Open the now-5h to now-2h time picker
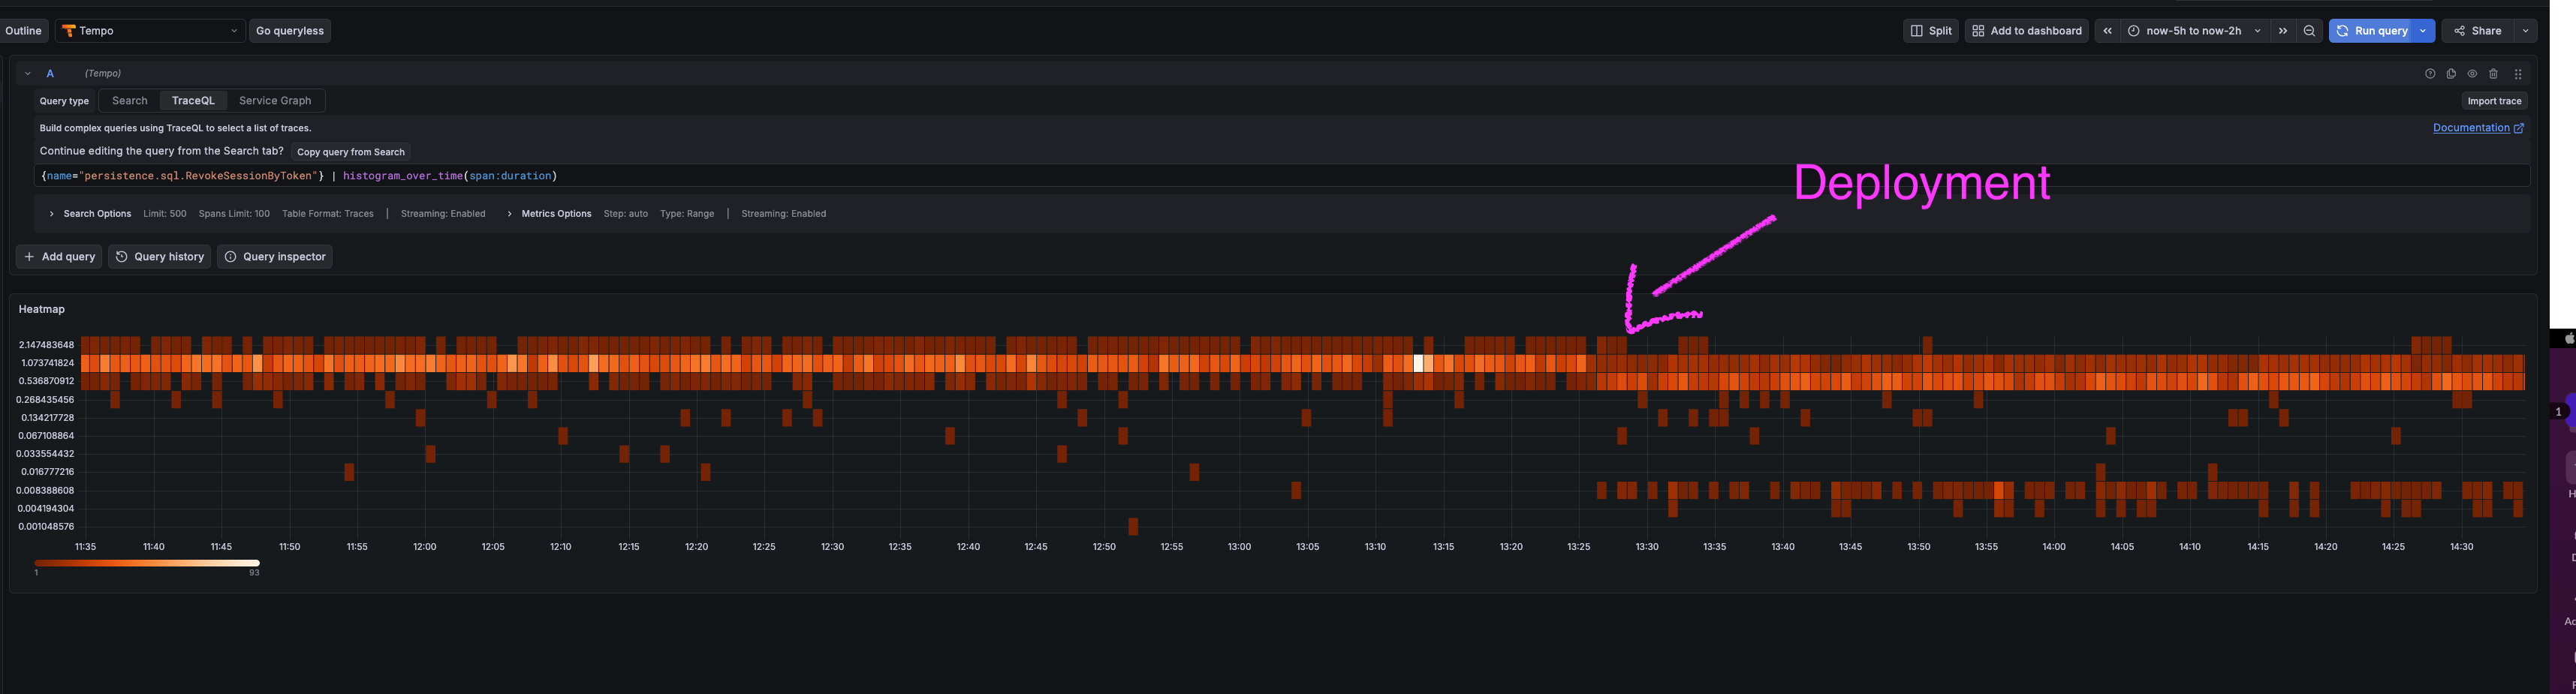The image size is (2576, 694). click(x=2194, y=31)
